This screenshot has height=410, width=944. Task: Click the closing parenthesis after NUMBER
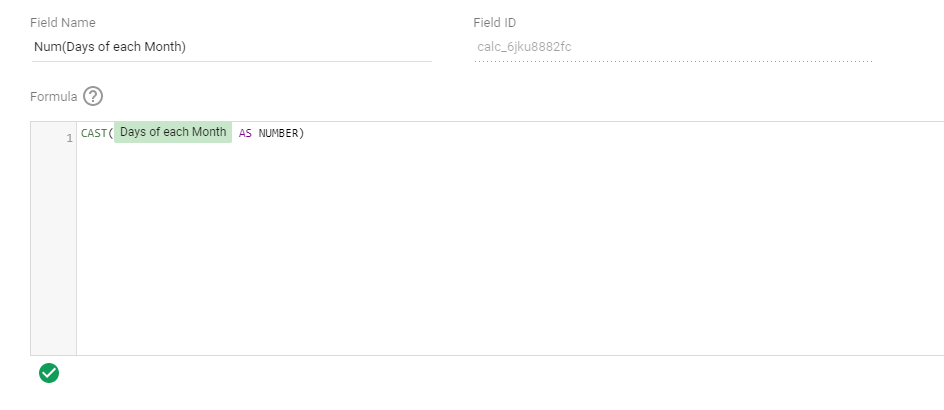(x=301, y=133)
